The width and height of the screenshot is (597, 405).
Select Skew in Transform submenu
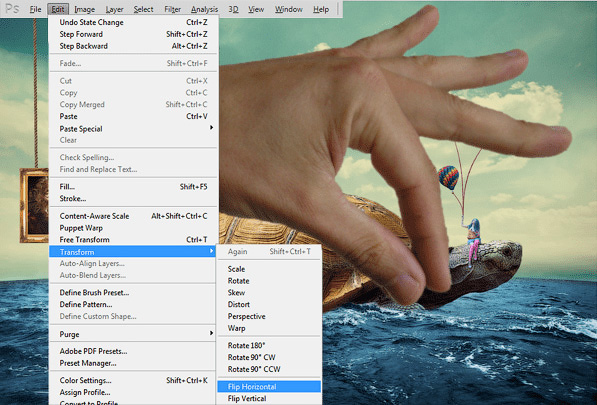click(x=269, y=292)
